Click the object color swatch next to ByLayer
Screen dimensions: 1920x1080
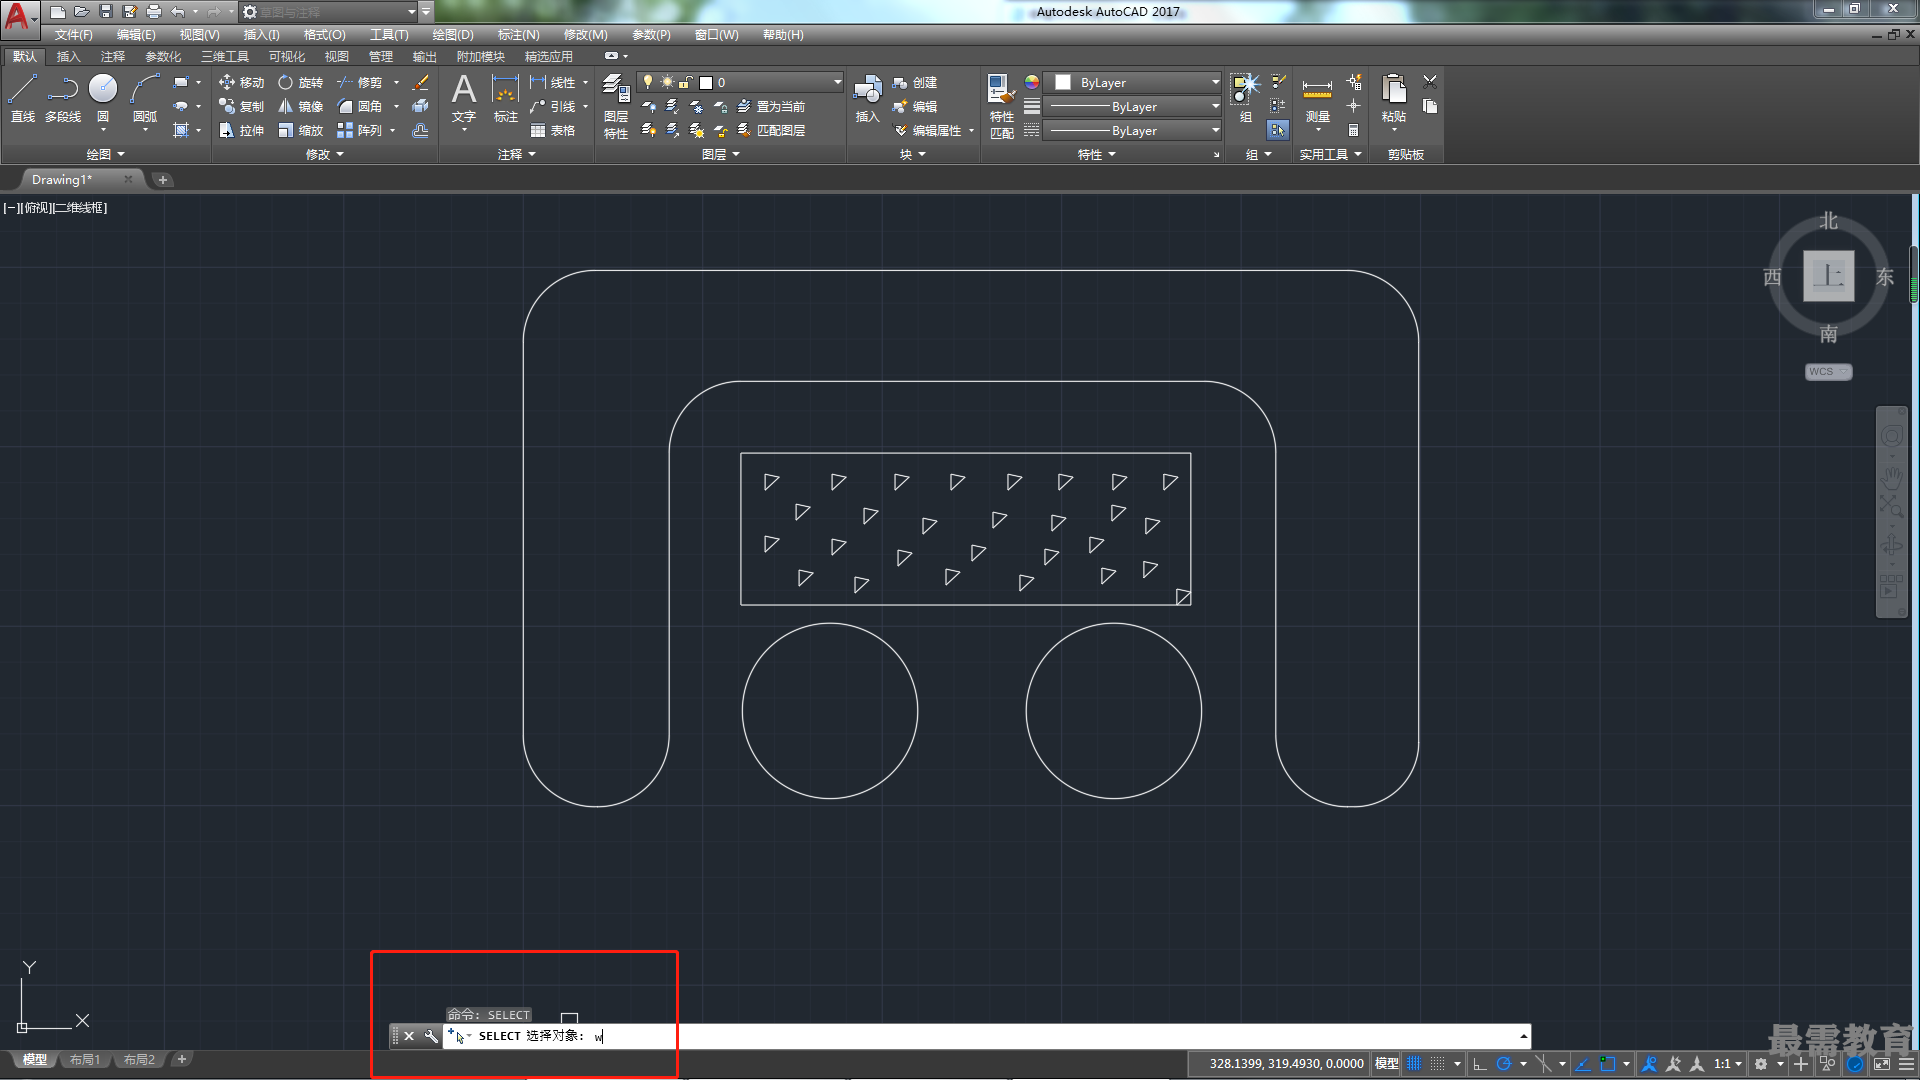point(1063,82)
